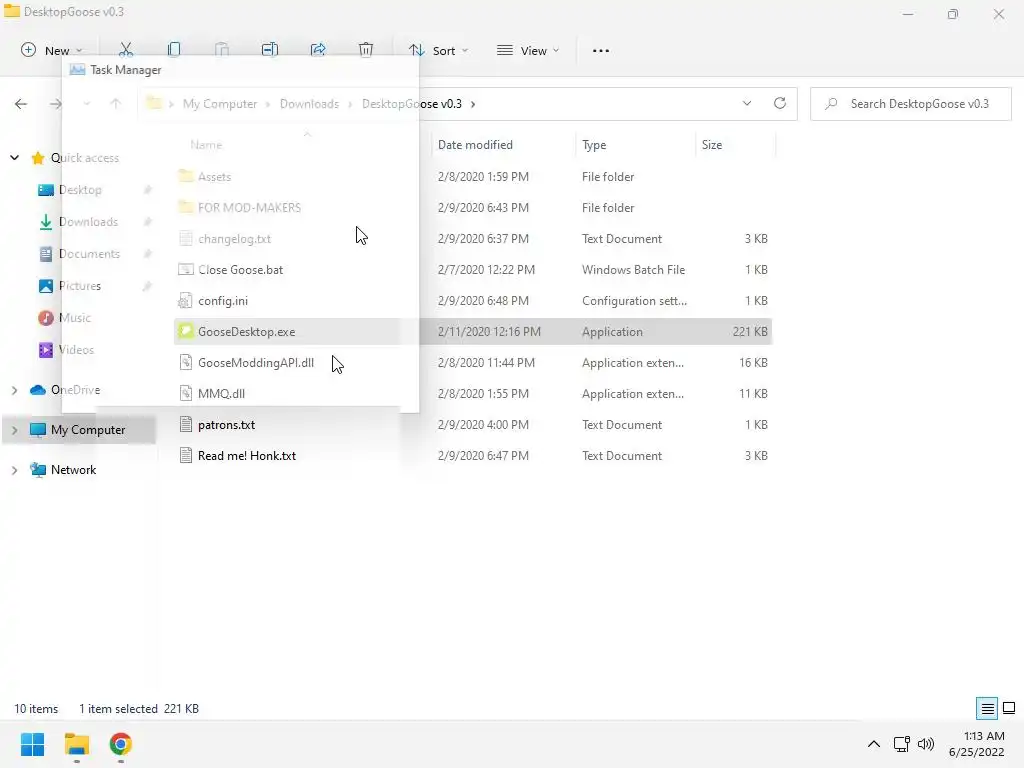
Task: Select MMQ.dll file
Action: 221,394
